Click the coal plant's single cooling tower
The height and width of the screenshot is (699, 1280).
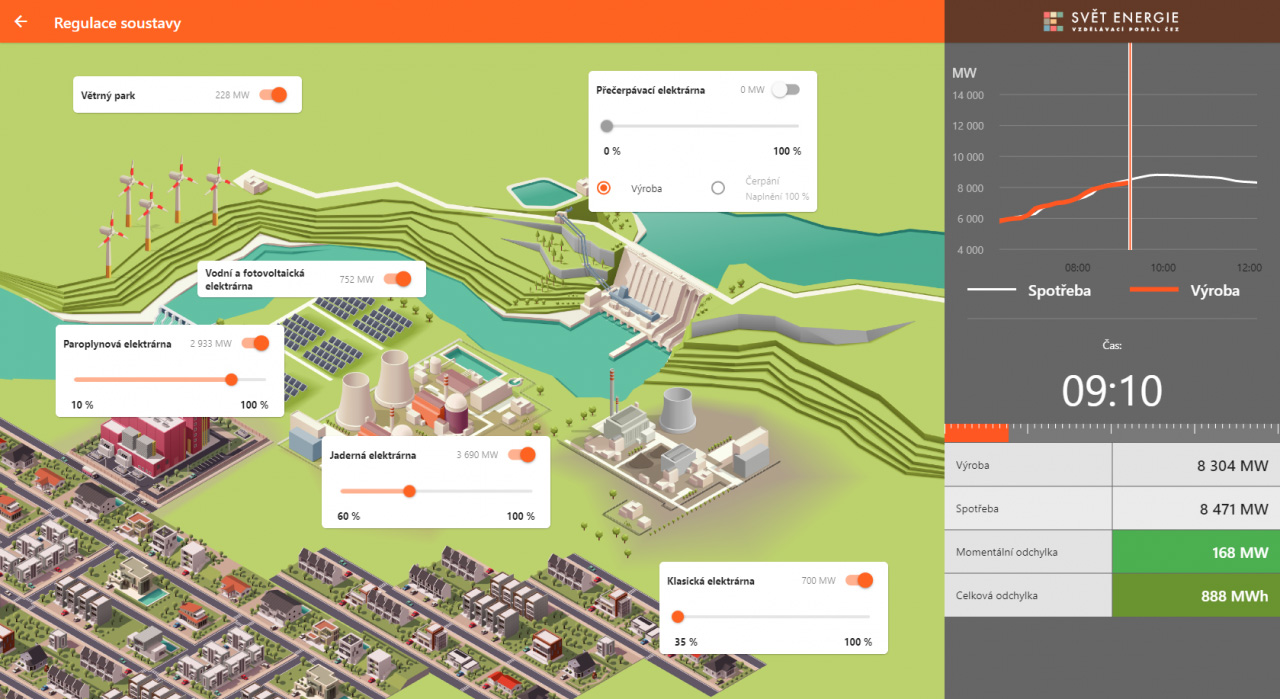(678, 411)
